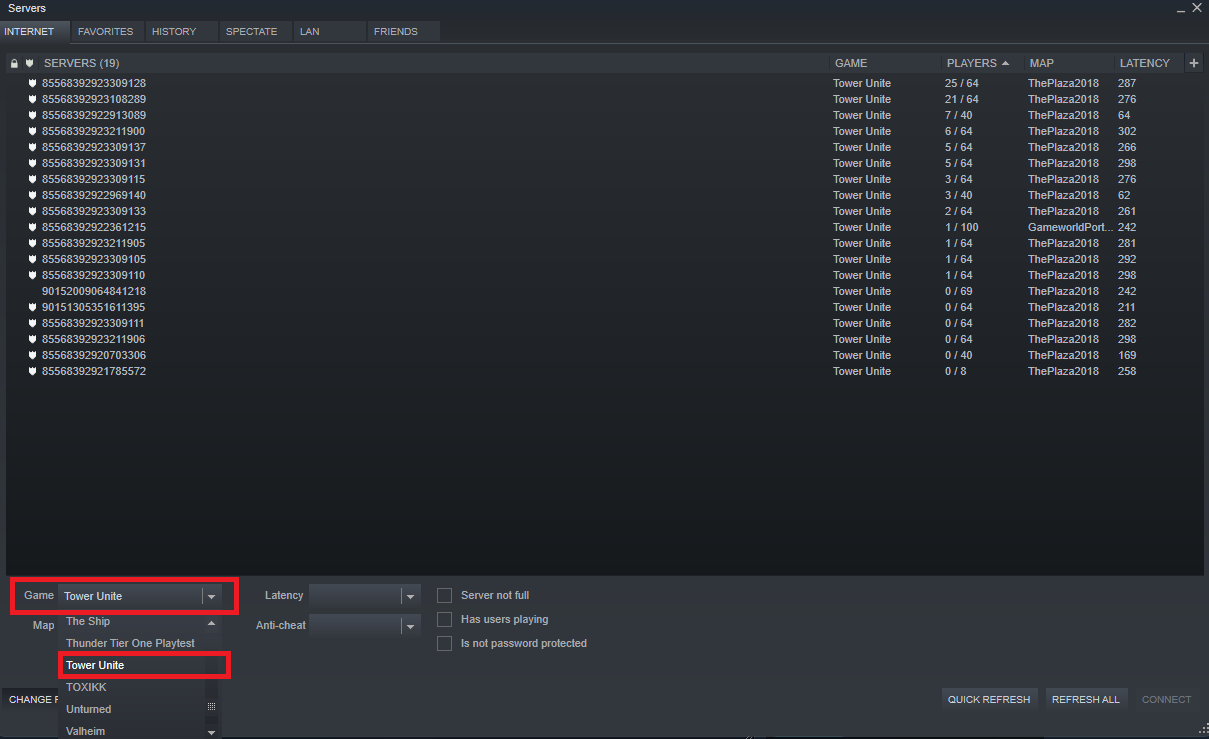Open the Anti-cheat filter dropdown
The image size is (1209, 739).
[x=364, y=626]
